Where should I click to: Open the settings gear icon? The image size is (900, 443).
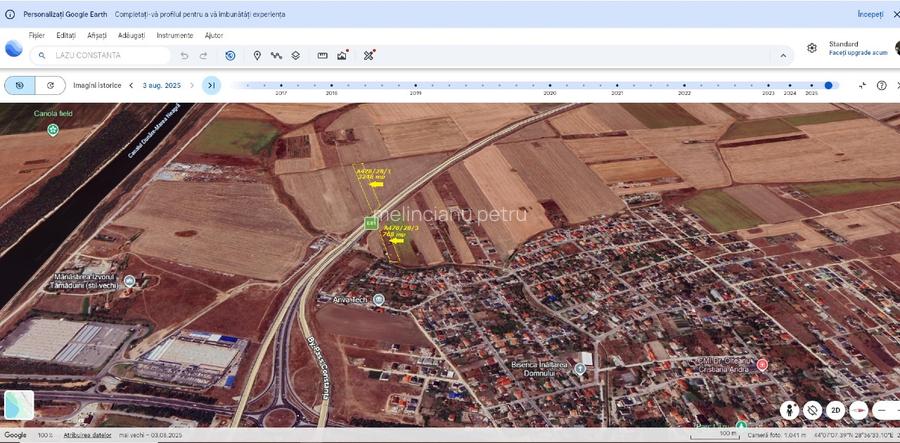coord(812,48)
